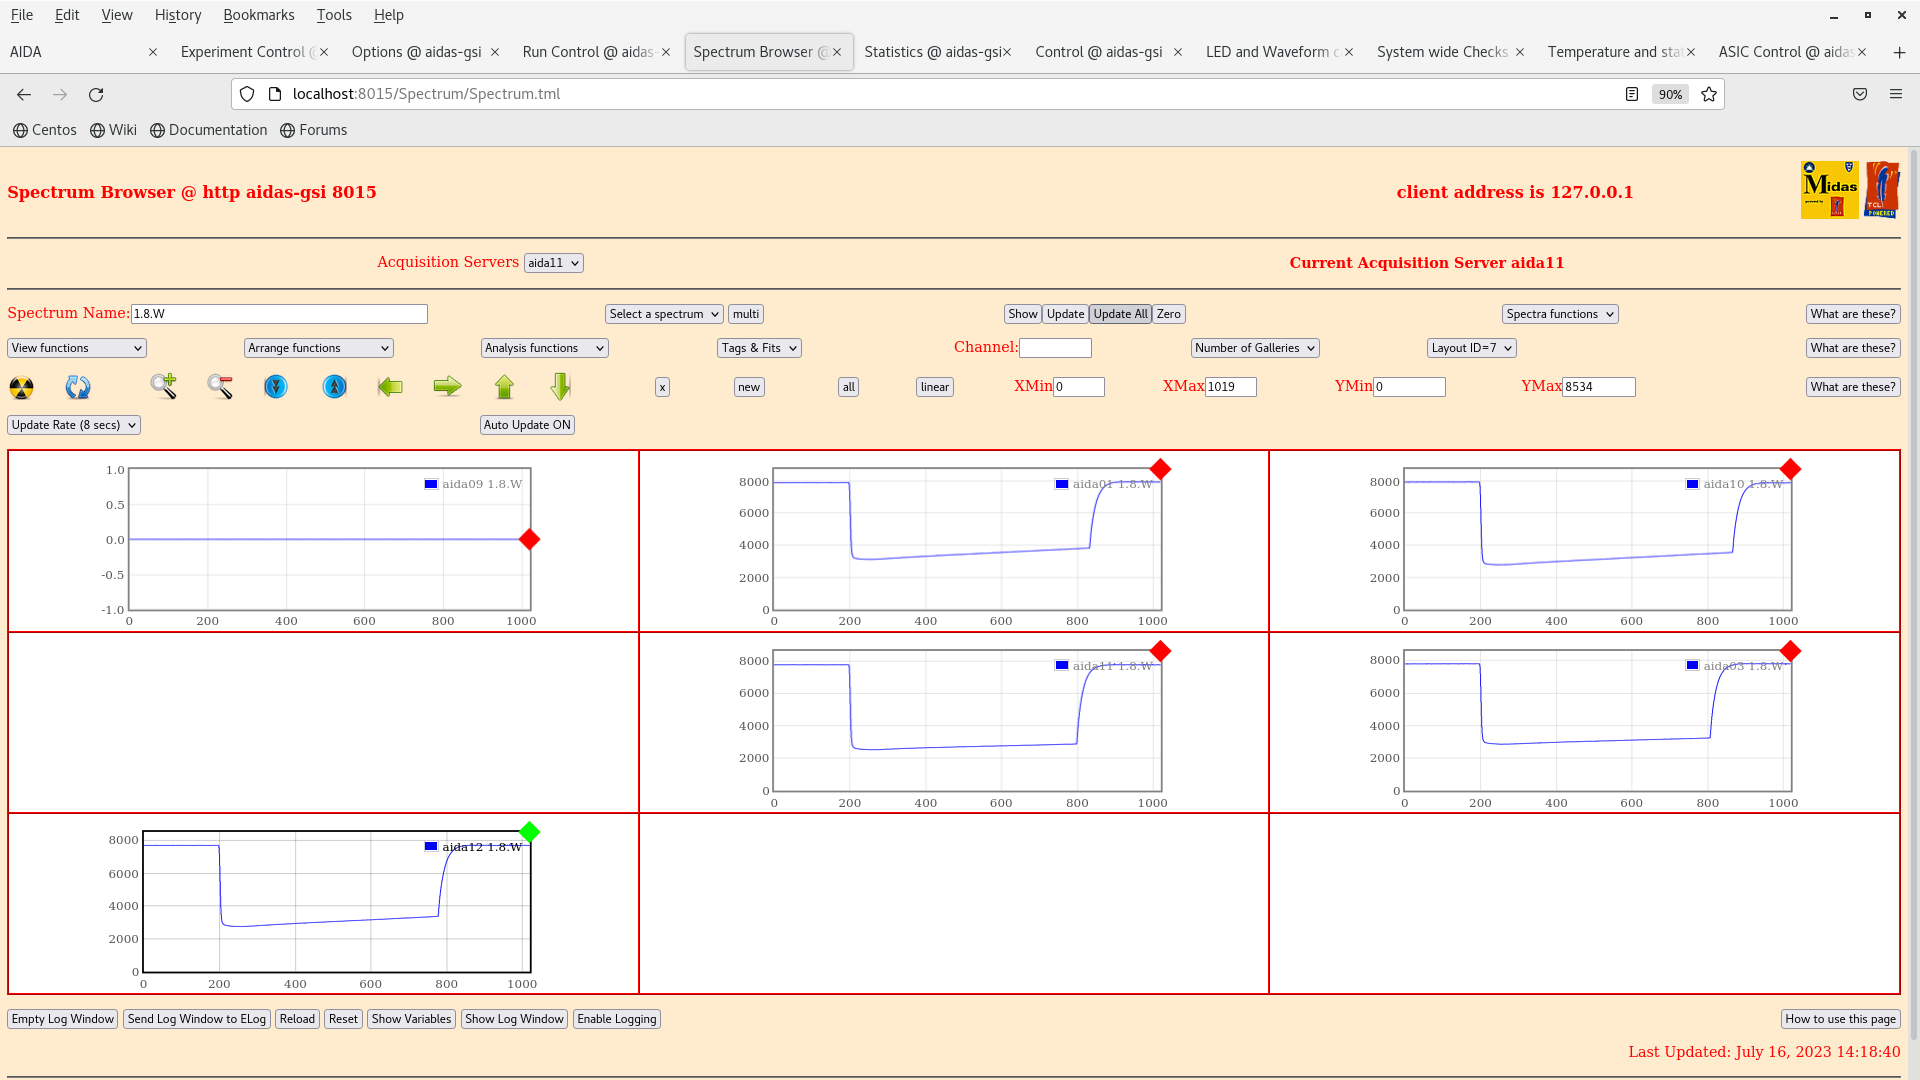The height and width of the screenshot is (1080, 1920).
Task: Click the blue double-down arrow icon
Action: coord(276,387)
